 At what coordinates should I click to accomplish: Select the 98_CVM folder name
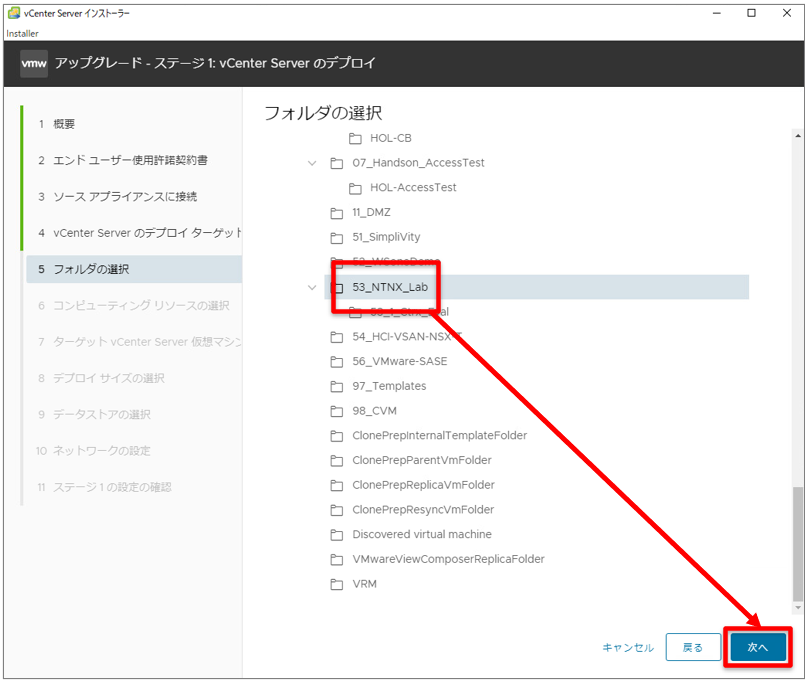click(x=375, y=411)
